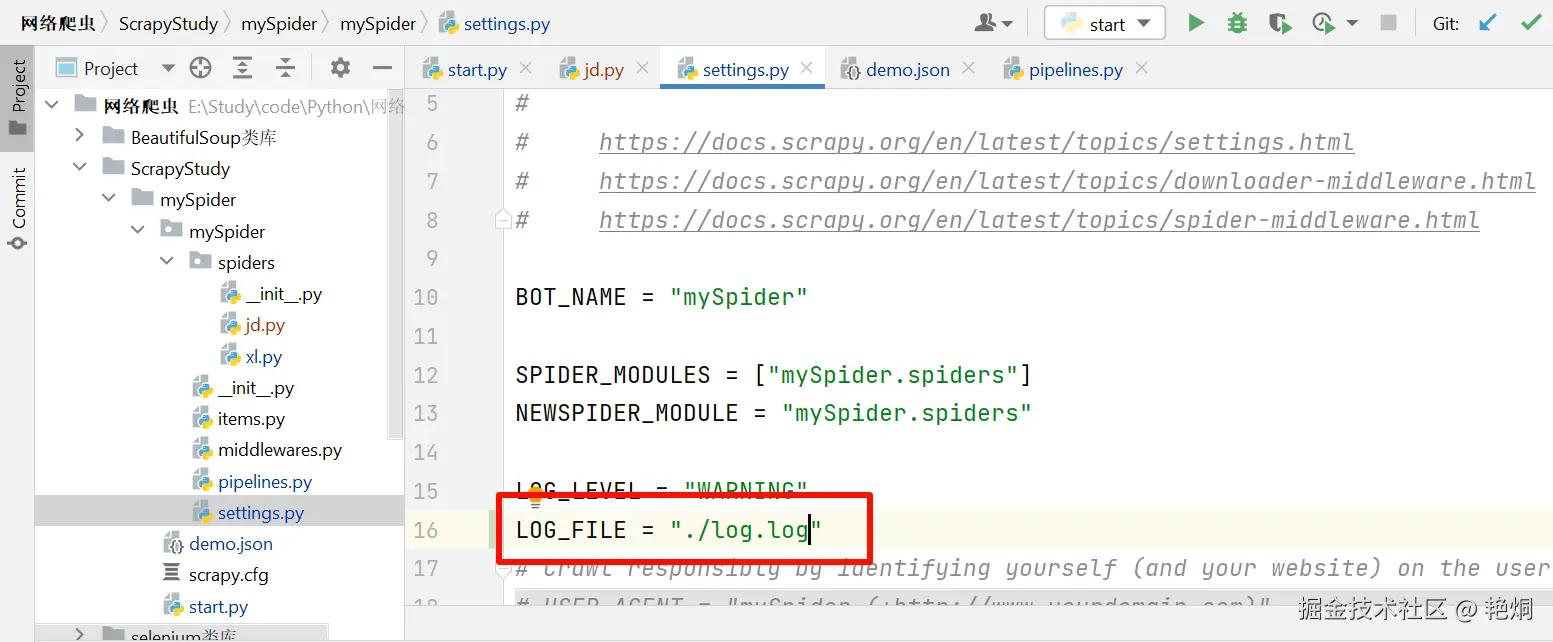Fold comment block at line 8
The width and height of the screenshot is (1553, 642).
pyautogui.click(x=503, y=219)
